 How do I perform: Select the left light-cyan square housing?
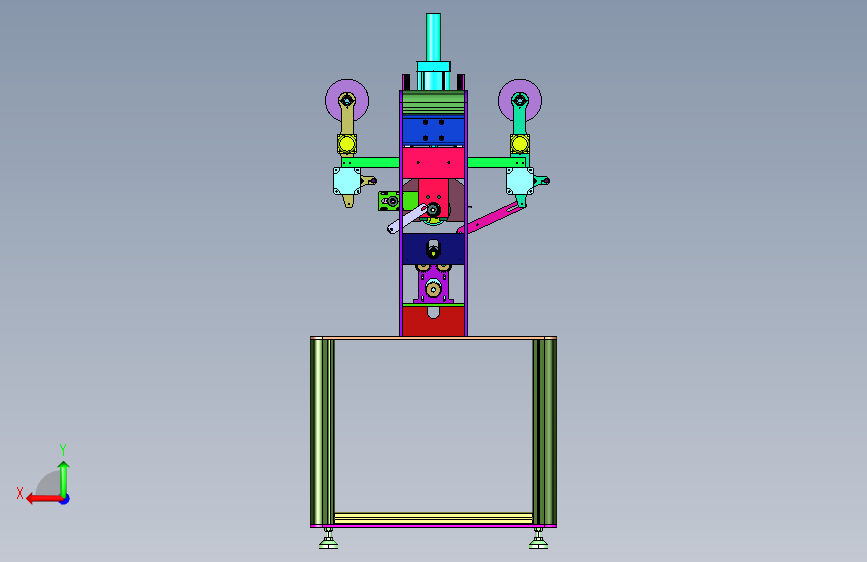tap(347, 181)
